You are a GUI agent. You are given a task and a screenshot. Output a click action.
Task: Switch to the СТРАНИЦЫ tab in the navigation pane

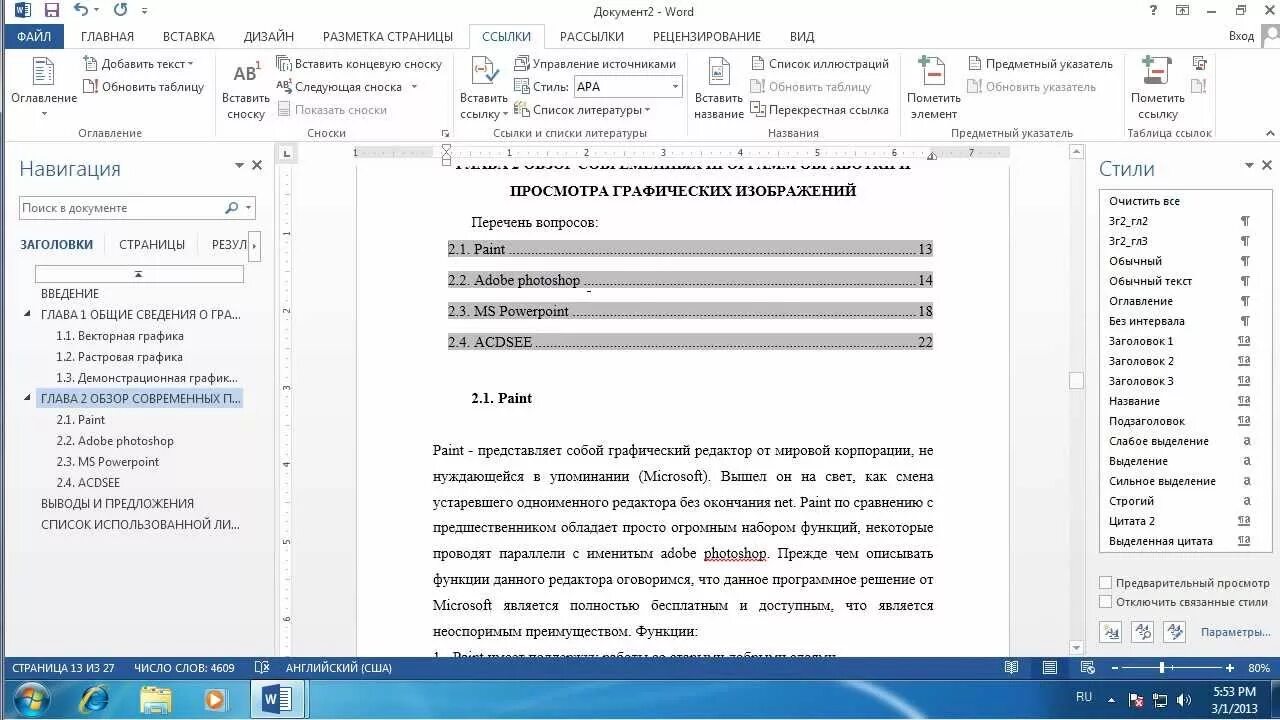click(x=152, y=244)
